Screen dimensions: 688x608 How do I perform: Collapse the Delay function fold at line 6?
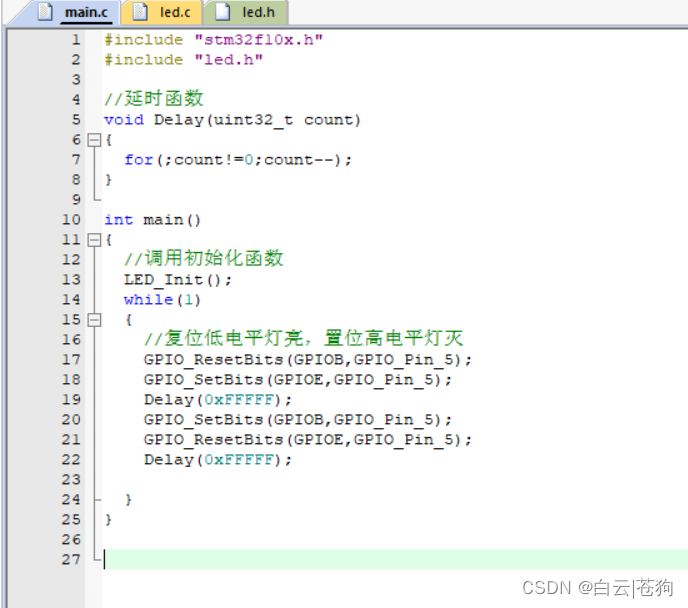[94, 140]
